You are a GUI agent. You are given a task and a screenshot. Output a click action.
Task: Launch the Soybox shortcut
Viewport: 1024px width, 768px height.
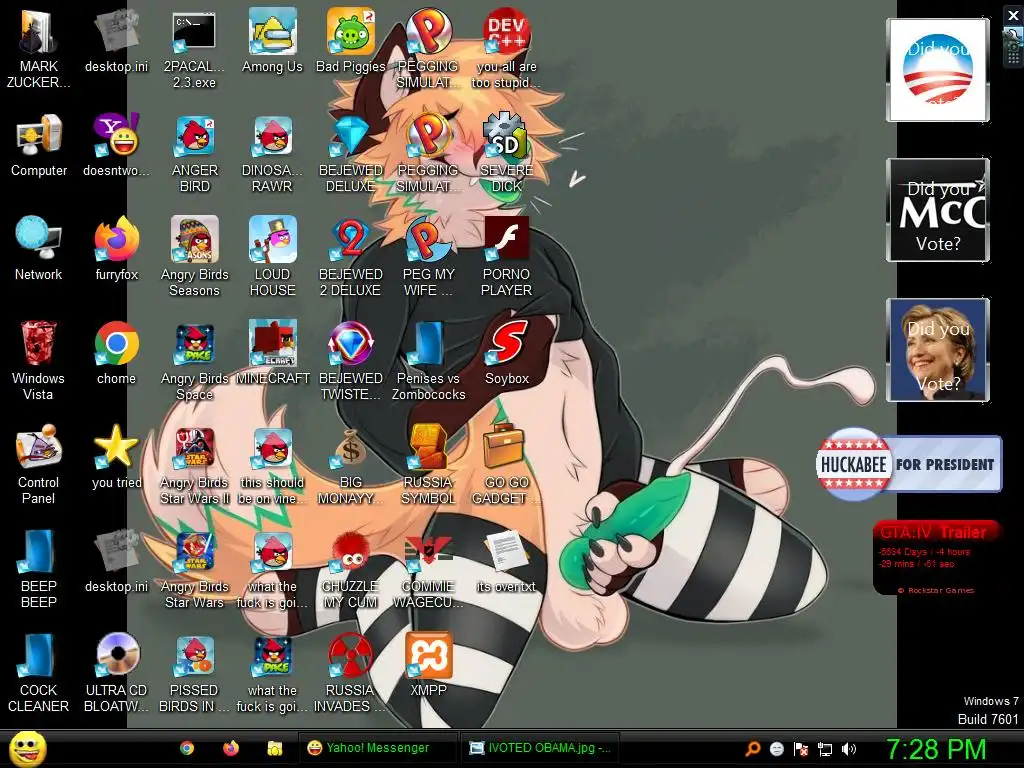pyautogui.click(x=507, y=353)
